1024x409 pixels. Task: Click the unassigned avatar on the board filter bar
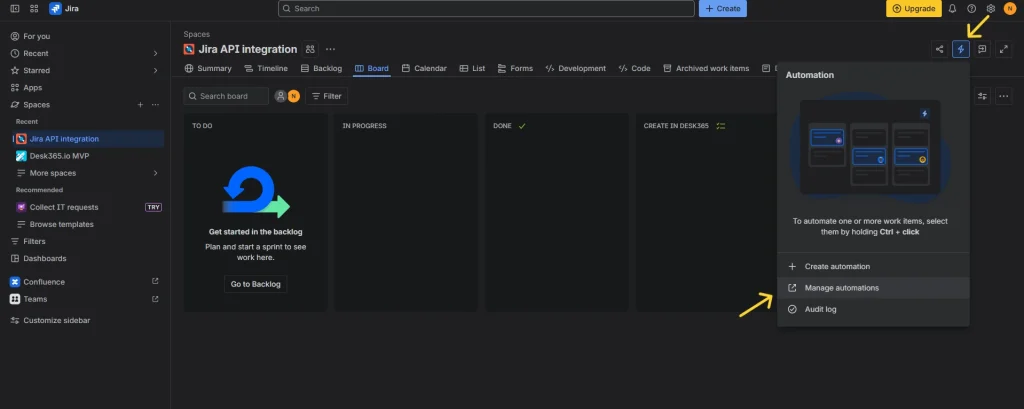point(280,96)
